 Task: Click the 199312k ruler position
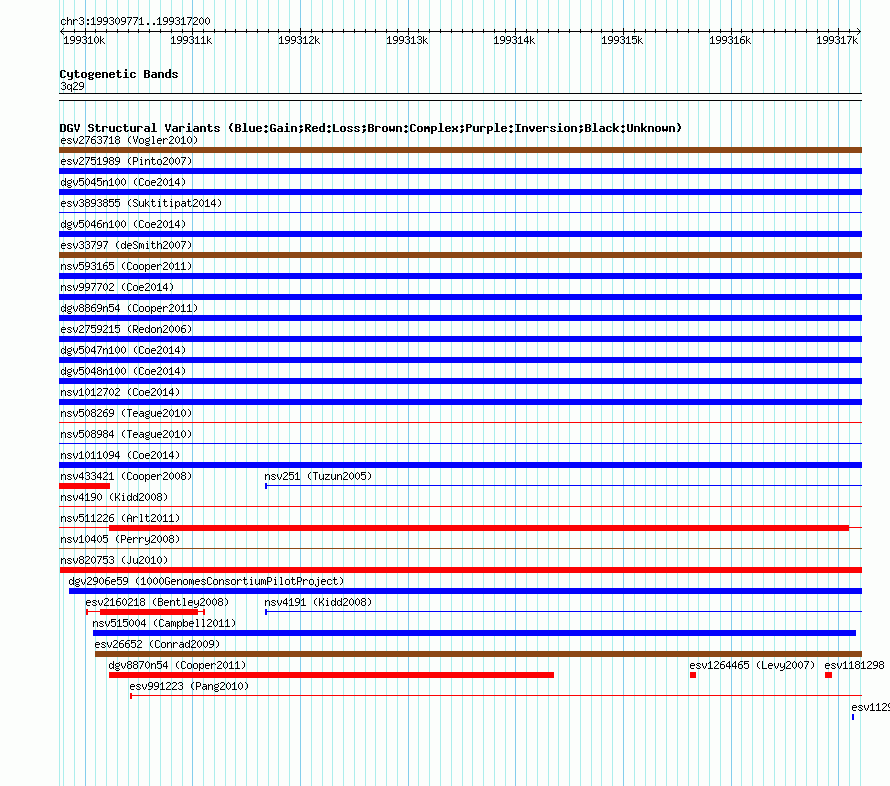[x=299, y=40]
